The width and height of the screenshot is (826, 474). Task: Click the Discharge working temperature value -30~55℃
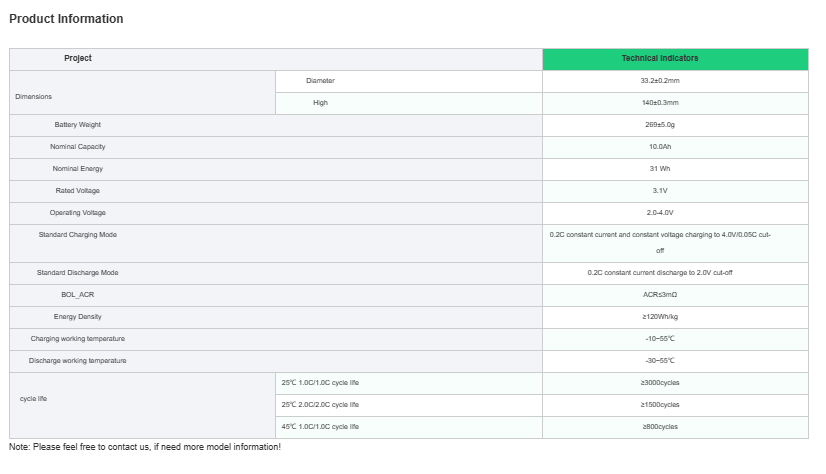(660, 361)
